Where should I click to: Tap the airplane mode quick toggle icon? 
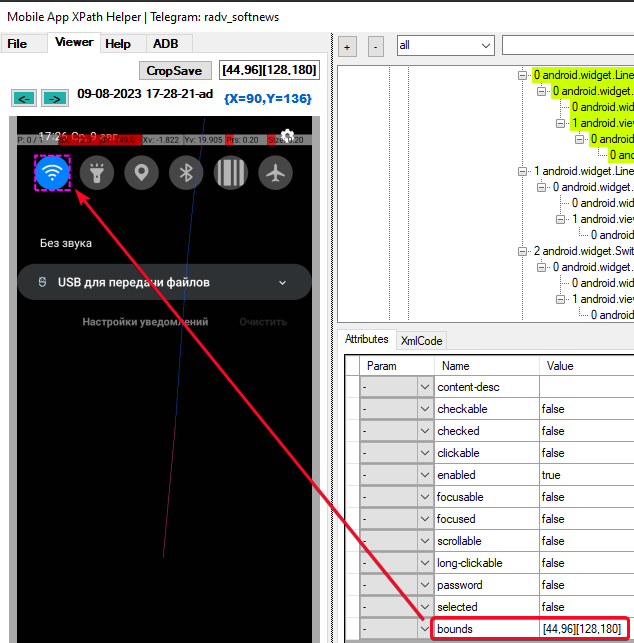(276, 173)
